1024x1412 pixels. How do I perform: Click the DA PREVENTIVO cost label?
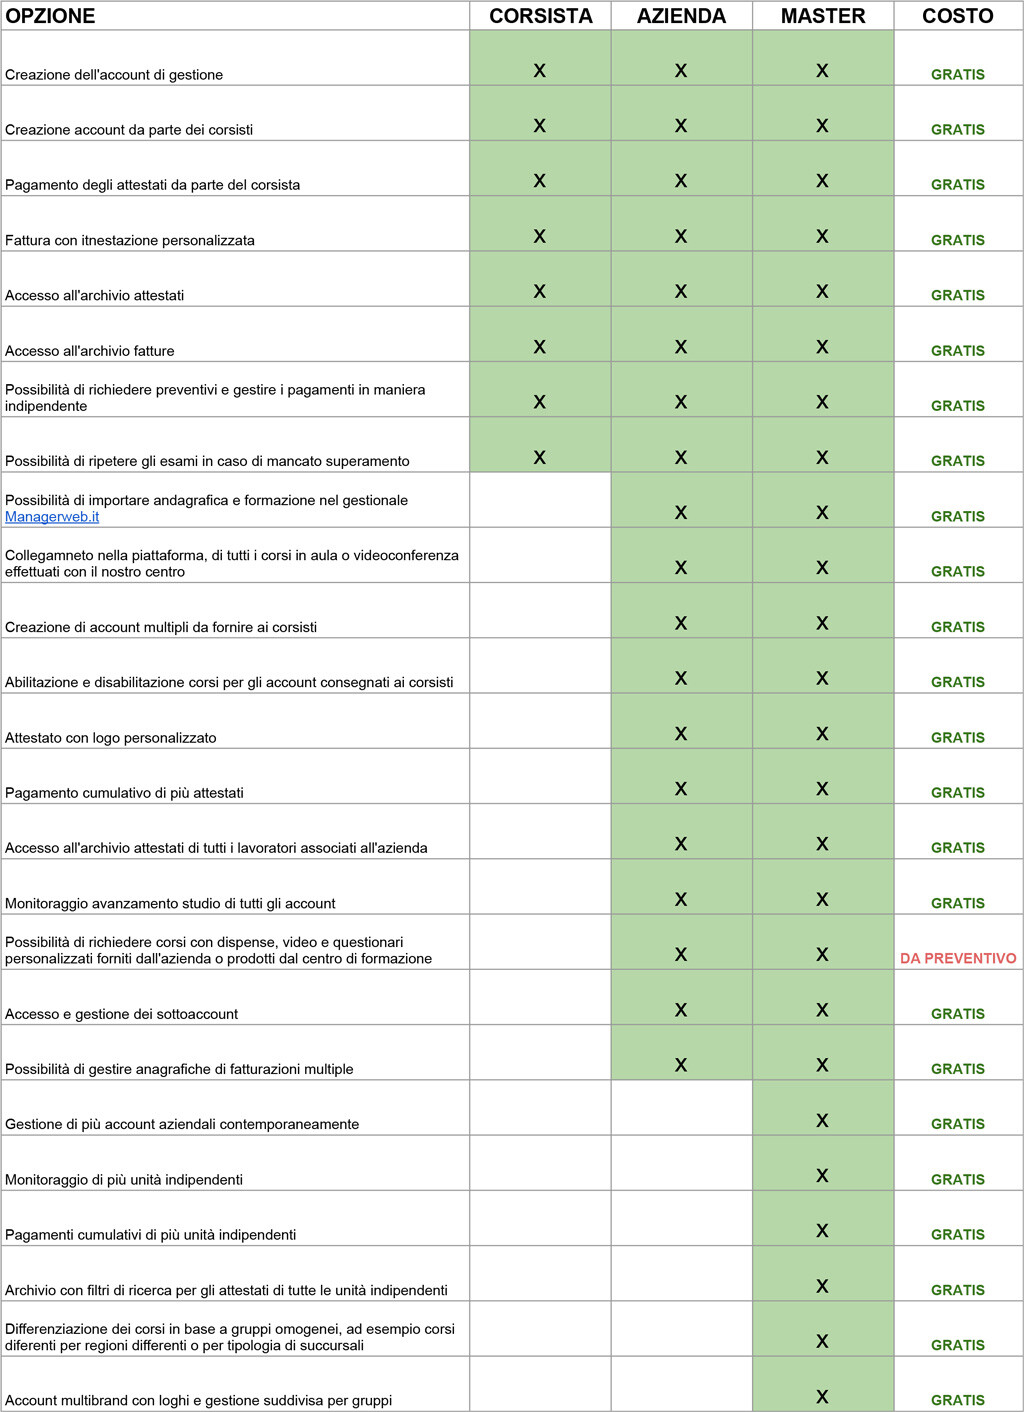pyautogui.click(x=957, y=958)
